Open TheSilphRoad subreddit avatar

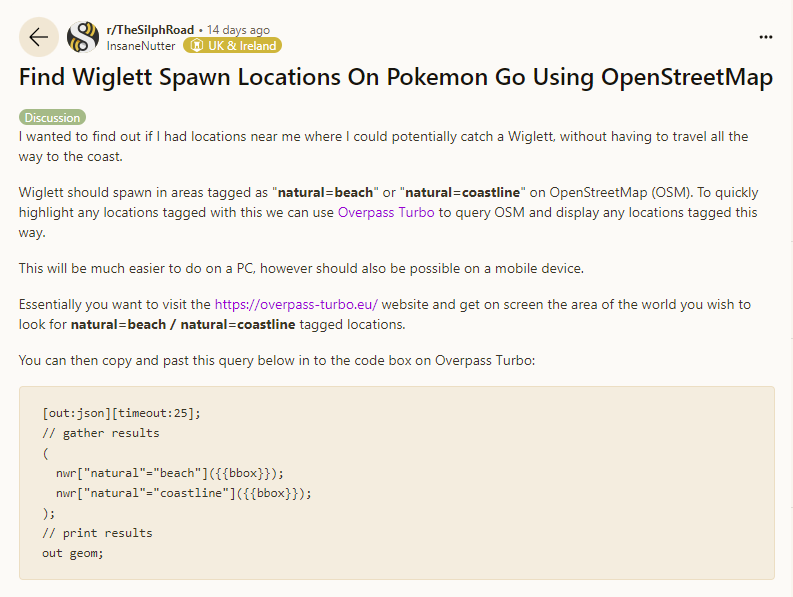coord(83,37)
